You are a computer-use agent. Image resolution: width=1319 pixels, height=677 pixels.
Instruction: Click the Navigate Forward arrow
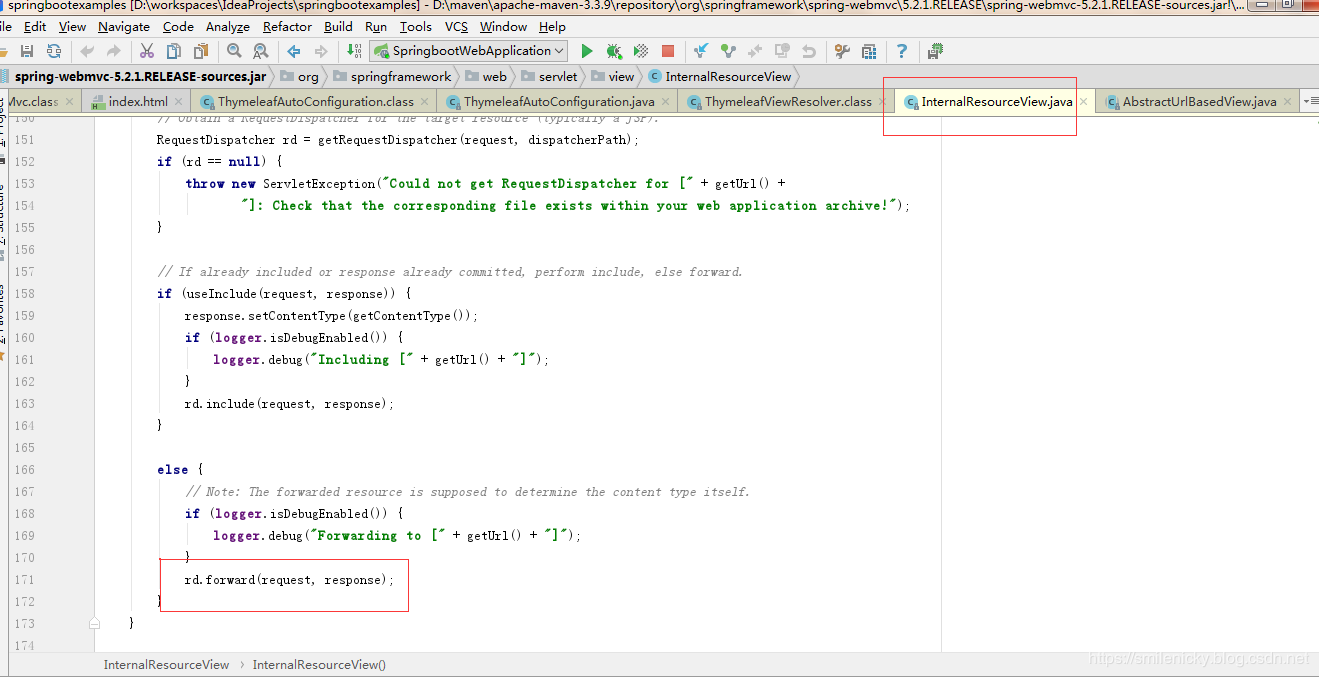321,51
